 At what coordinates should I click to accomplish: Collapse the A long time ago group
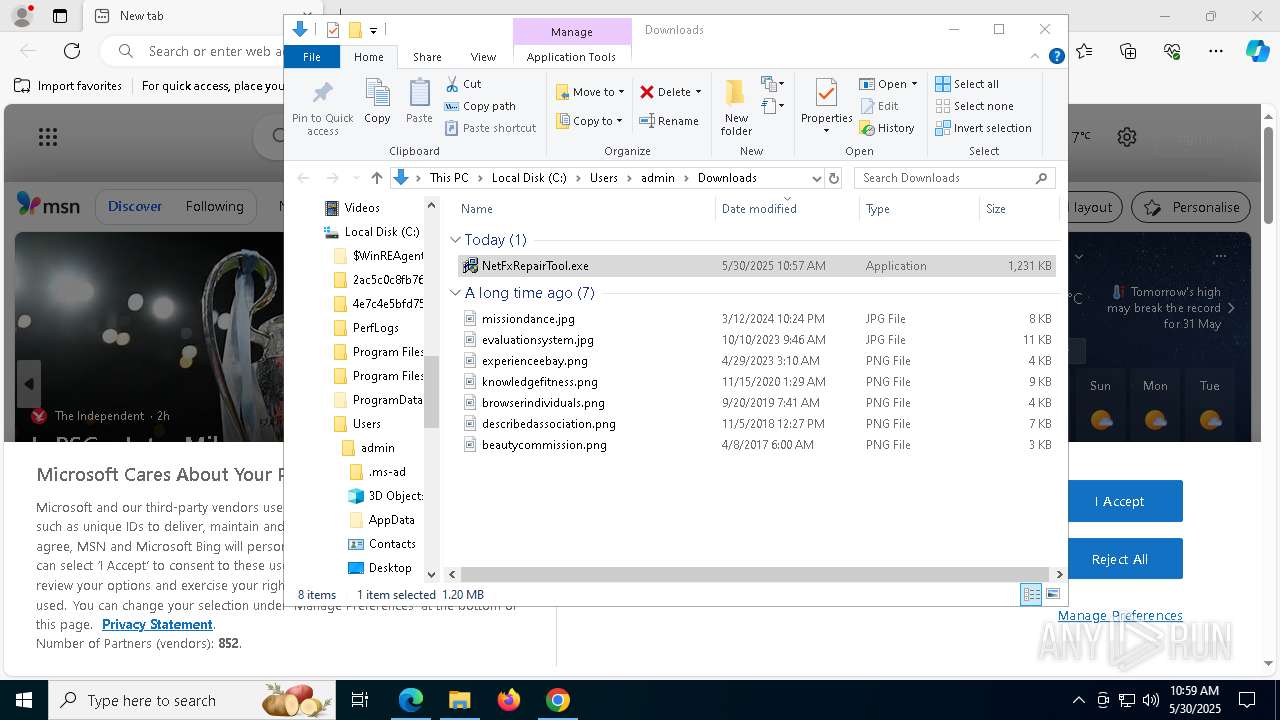tap(455, 293)
